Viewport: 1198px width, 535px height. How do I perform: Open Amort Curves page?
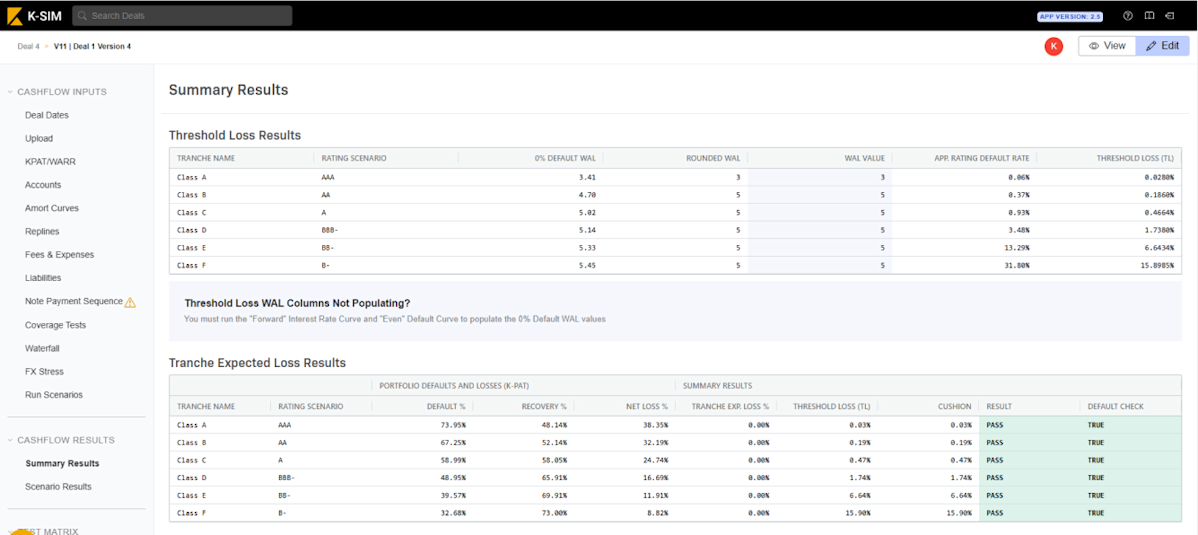click(x=51, y=208)
